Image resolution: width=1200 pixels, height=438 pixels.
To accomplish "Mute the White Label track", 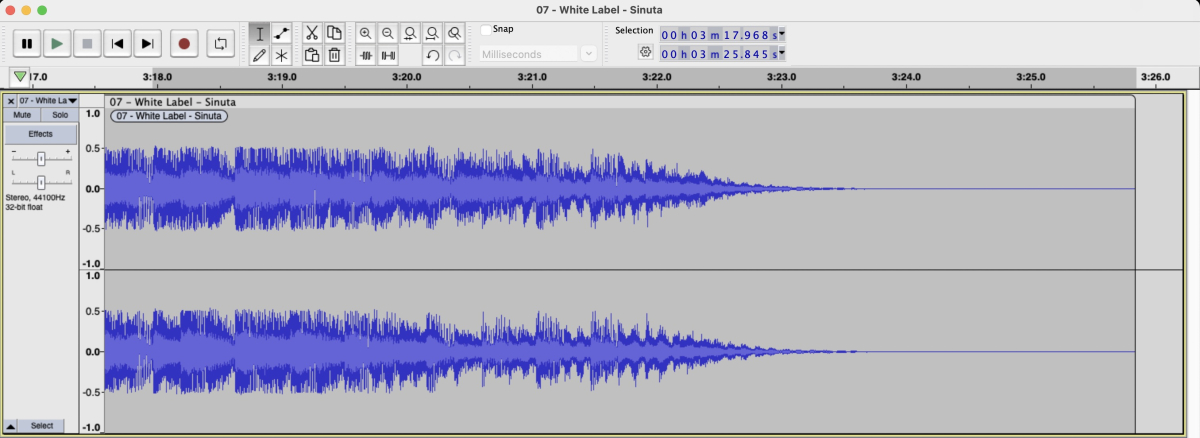I will tap(22, 116).
